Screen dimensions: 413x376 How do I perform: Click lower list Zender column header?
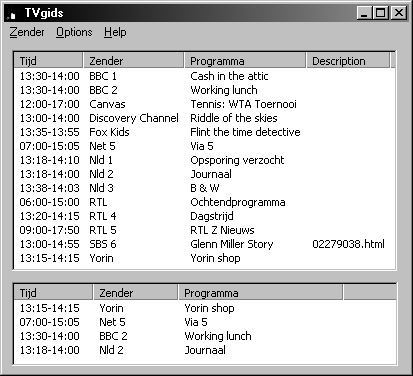tap(136, 293)
